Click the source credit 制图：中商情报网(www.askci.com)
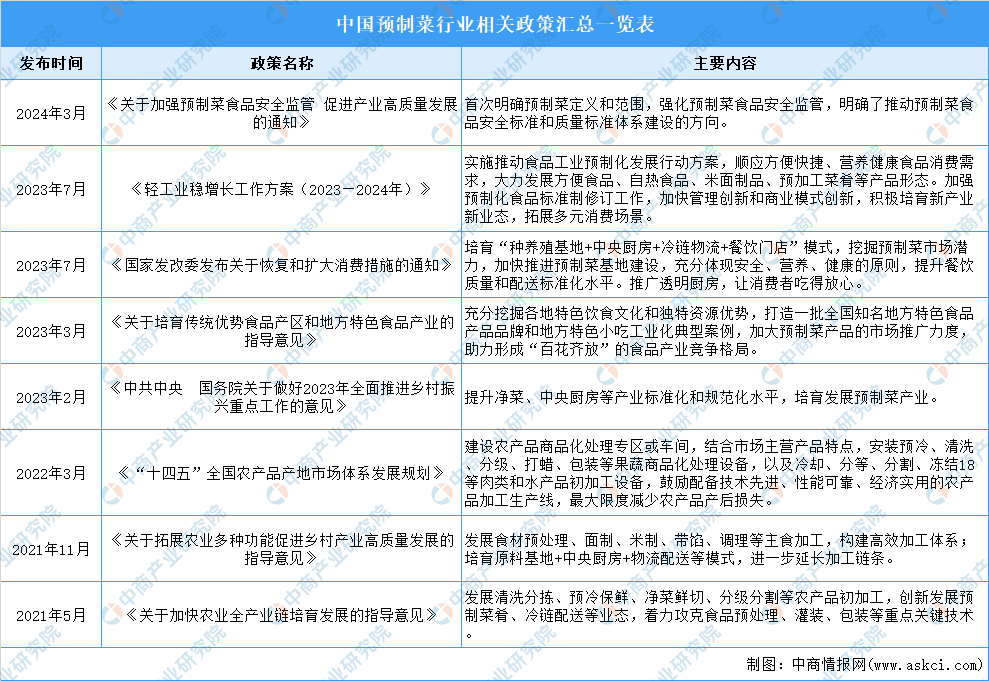The image size is (989, 681). (x=864, y=664)
